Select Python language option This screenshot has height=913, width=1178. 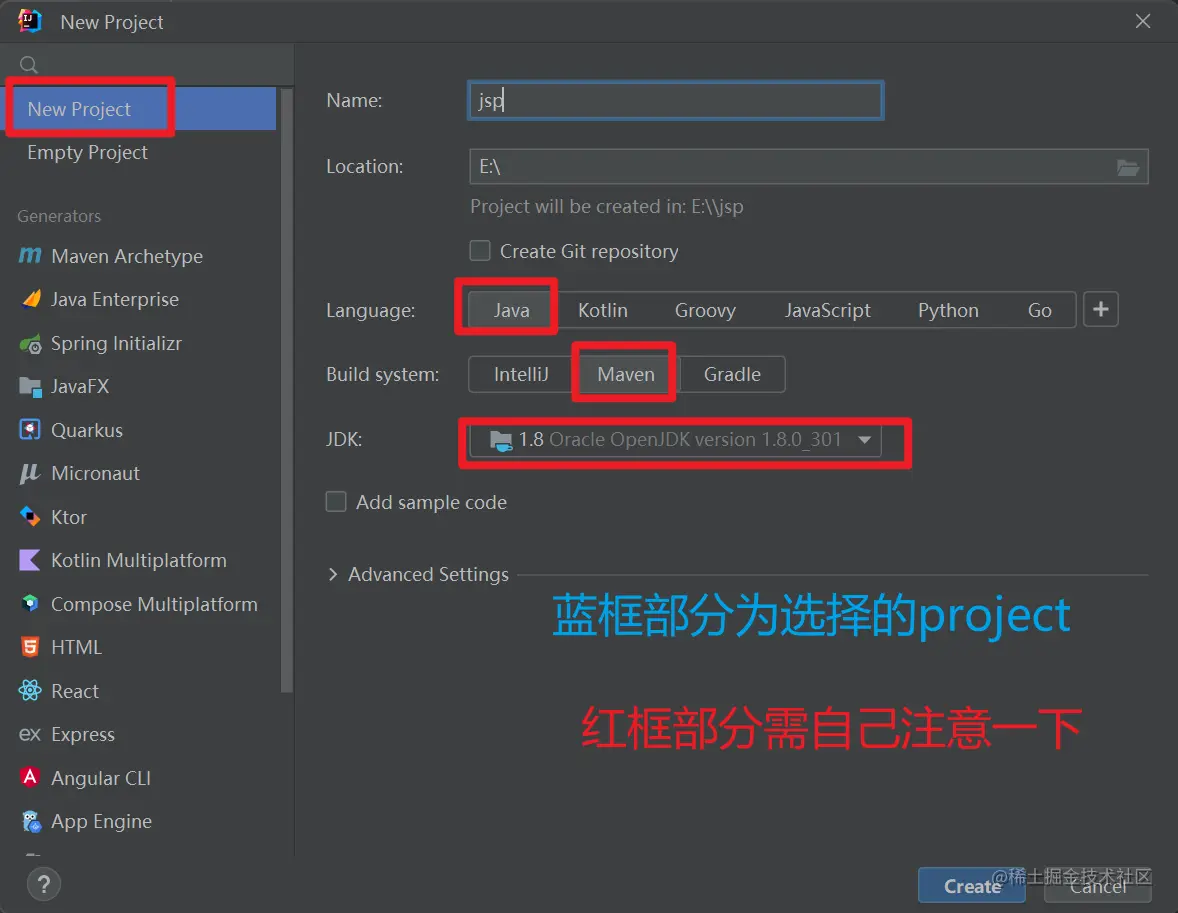tap(948, 310)
